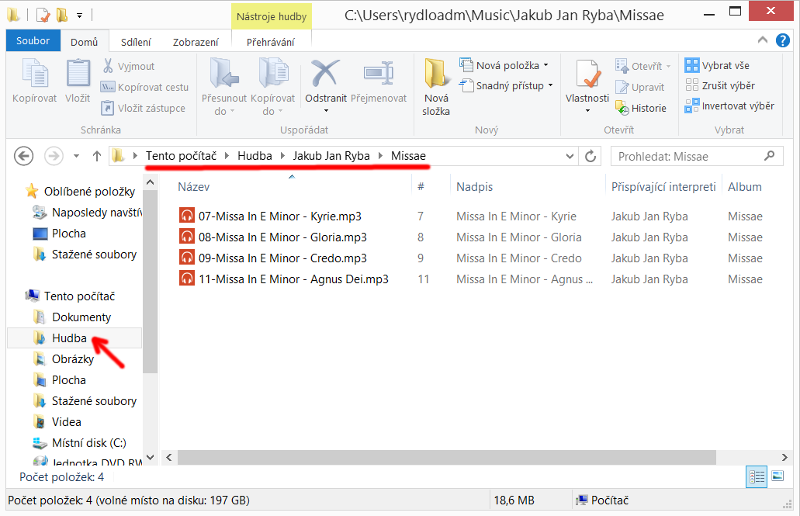Image resolution: width=800 pixels, height=516 pixels.
Task: Collapse the ribbon with the chevron arrow
Action: pos(762,42)
